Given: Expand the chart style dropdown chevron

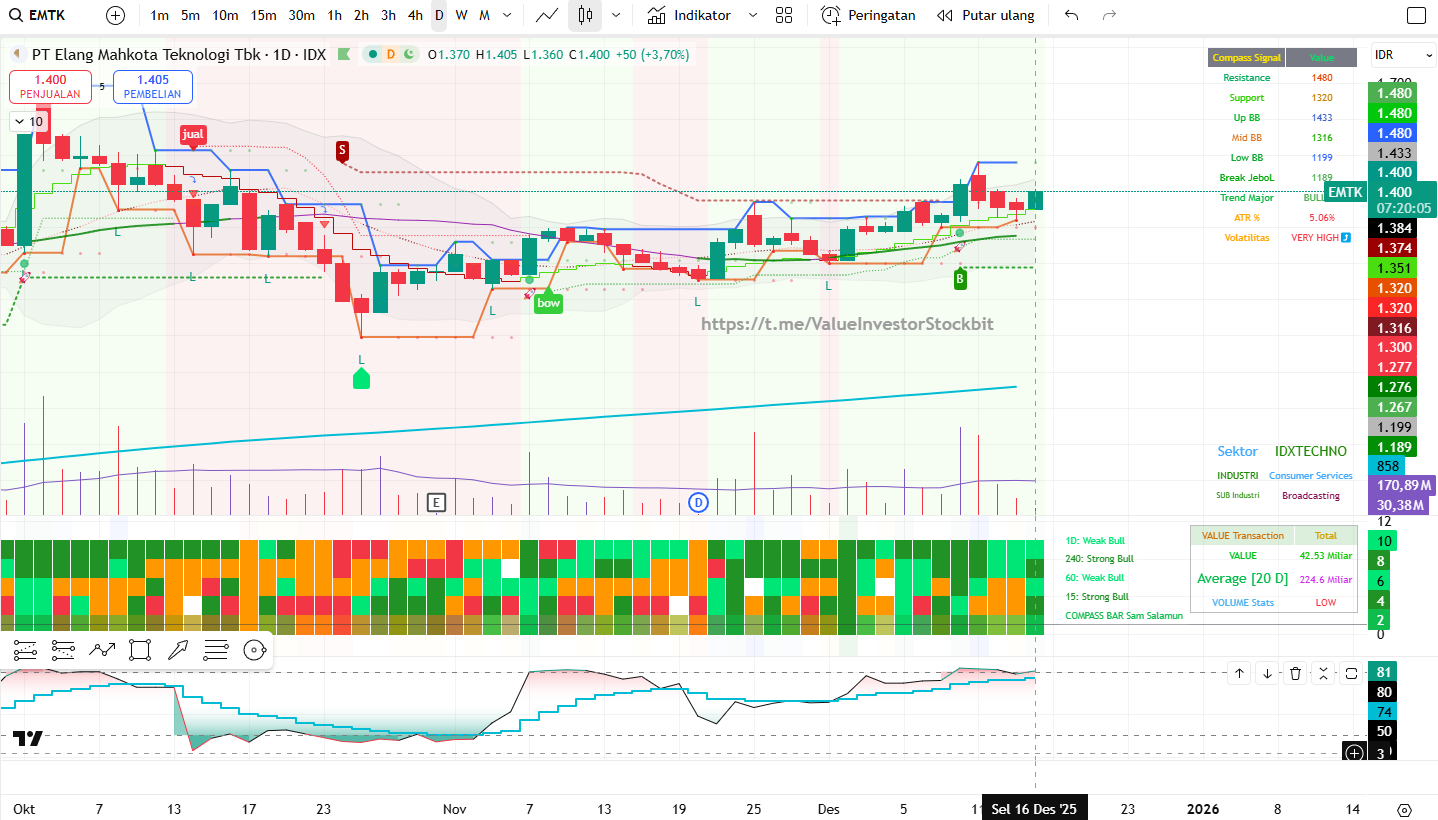Looking at the screenshot, I should (x=615, y=15).
